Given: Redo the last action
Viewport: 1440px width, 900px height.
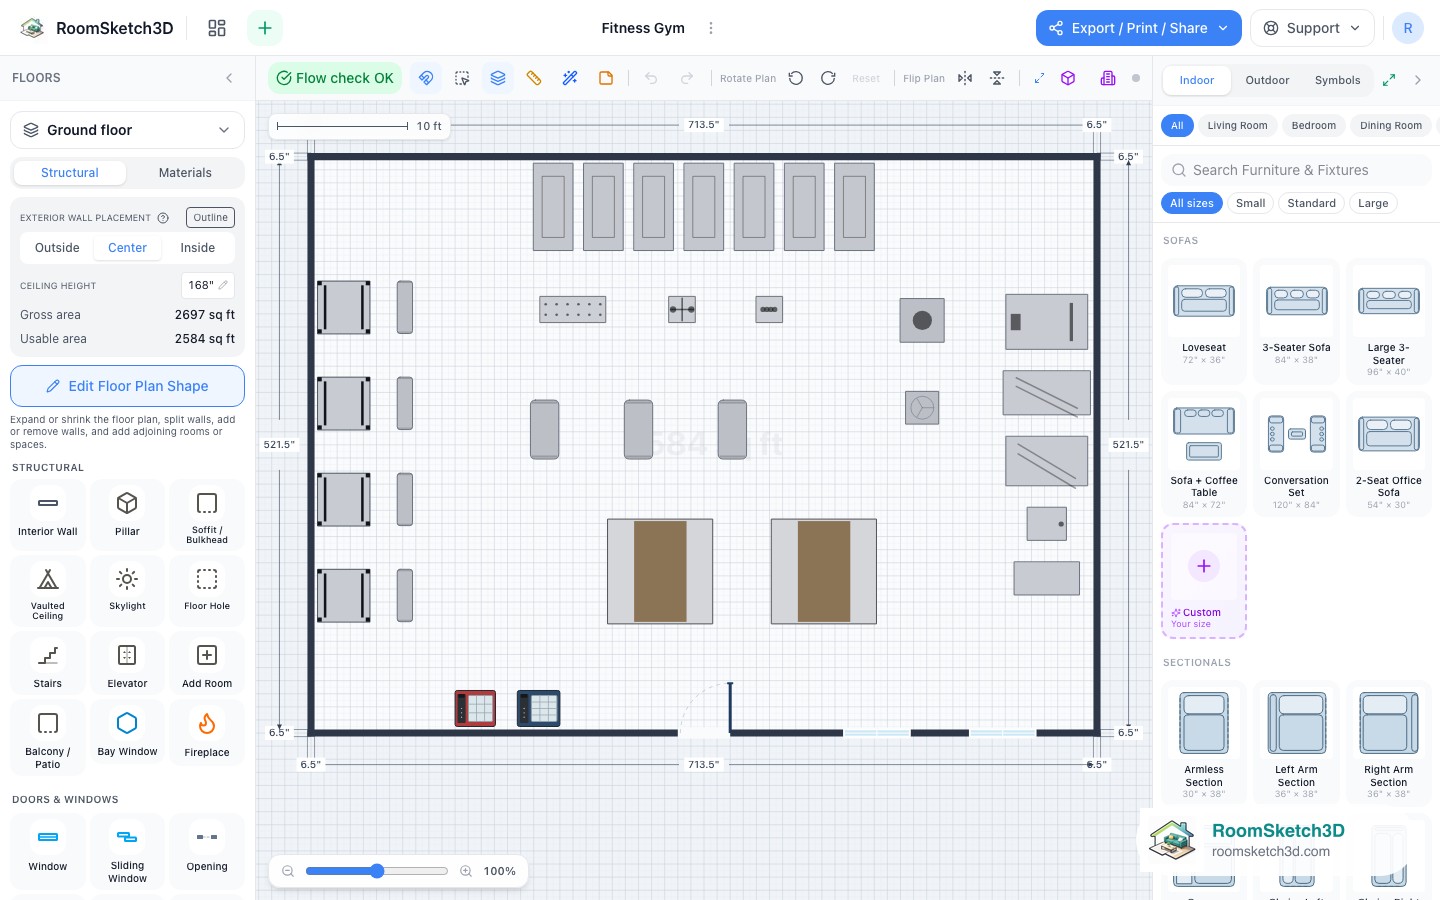Looking at the screenshot, I should pyautogui.click(x=687, y=78).
